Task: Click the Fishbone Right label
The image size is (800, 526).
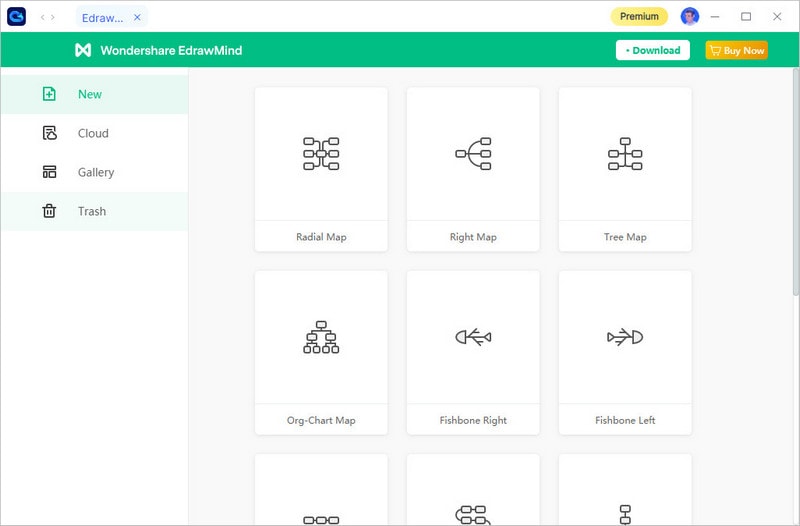Action: tap(473, 420)
